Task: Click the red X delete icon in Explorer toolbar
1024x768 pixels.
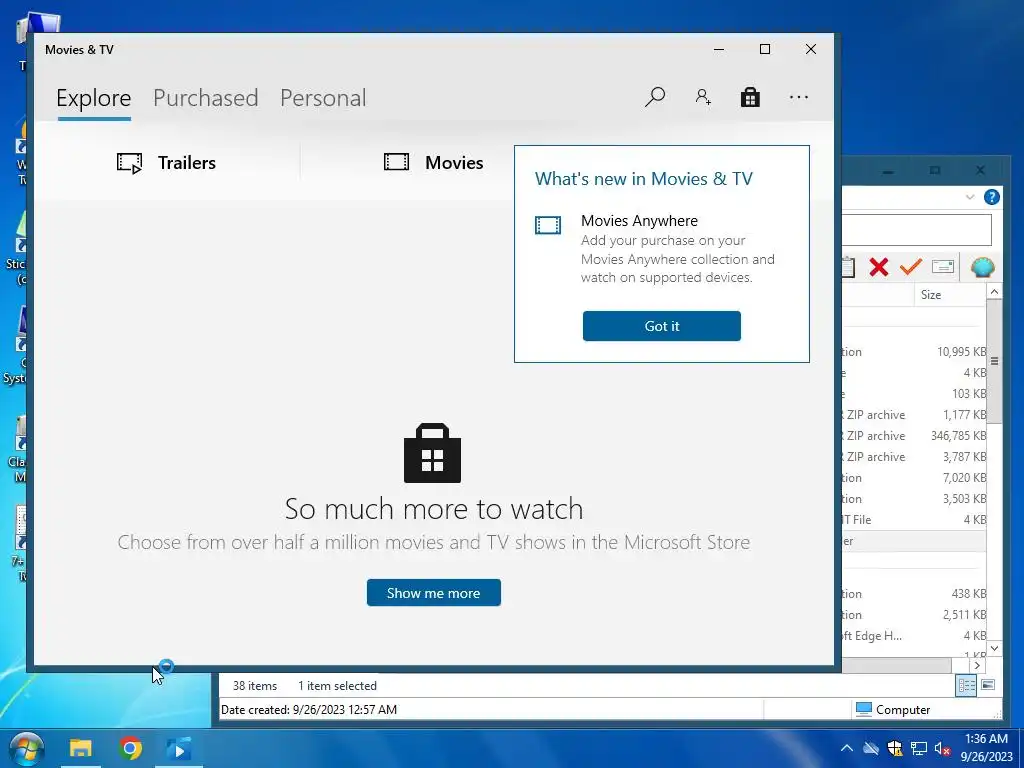Action: coord(879,266)
